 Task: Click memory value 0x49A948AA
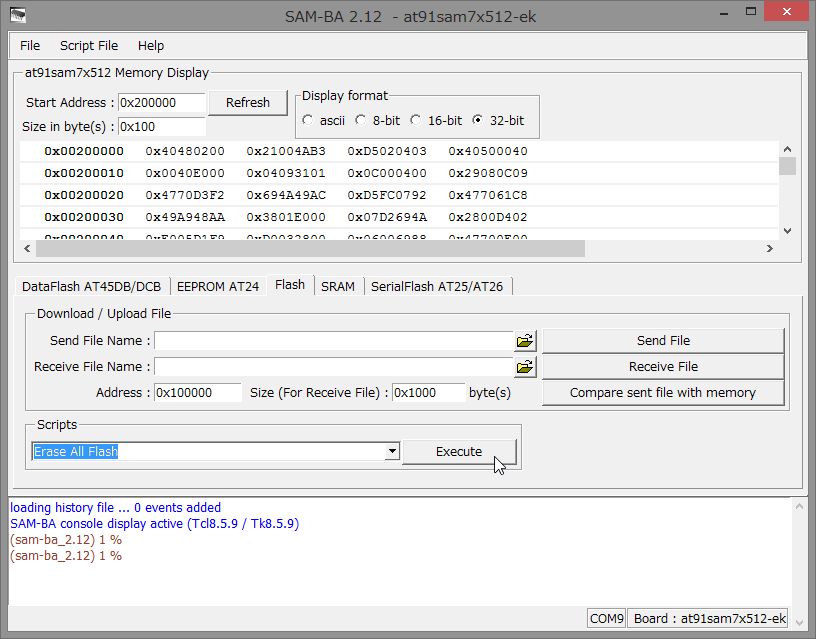[185, 217]
